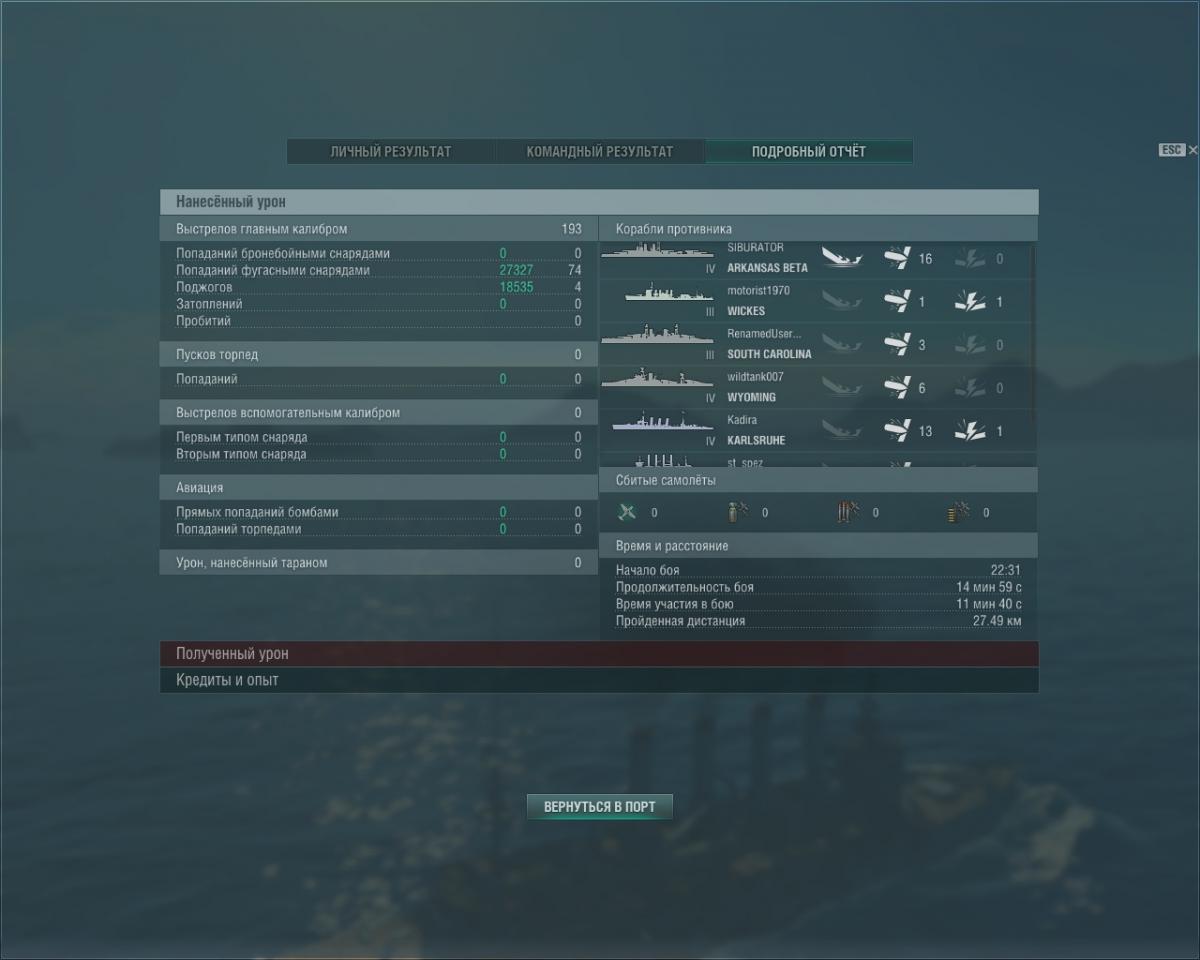Image resolution: width=1200 pixels, height=960 pixels.
Task: Click player name motorist1970
Action: pyautogui.click(x=758, y=290)
